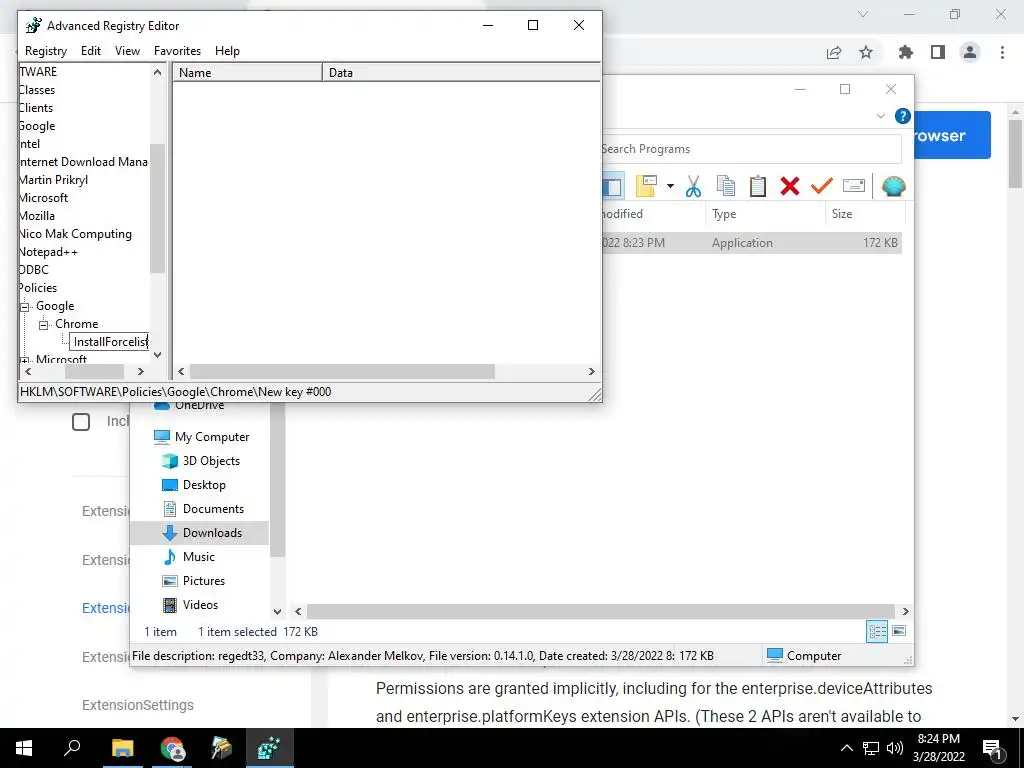Select the Notepad++ registry key
The image size is (1024, 768).
click(x=48, y=252)
